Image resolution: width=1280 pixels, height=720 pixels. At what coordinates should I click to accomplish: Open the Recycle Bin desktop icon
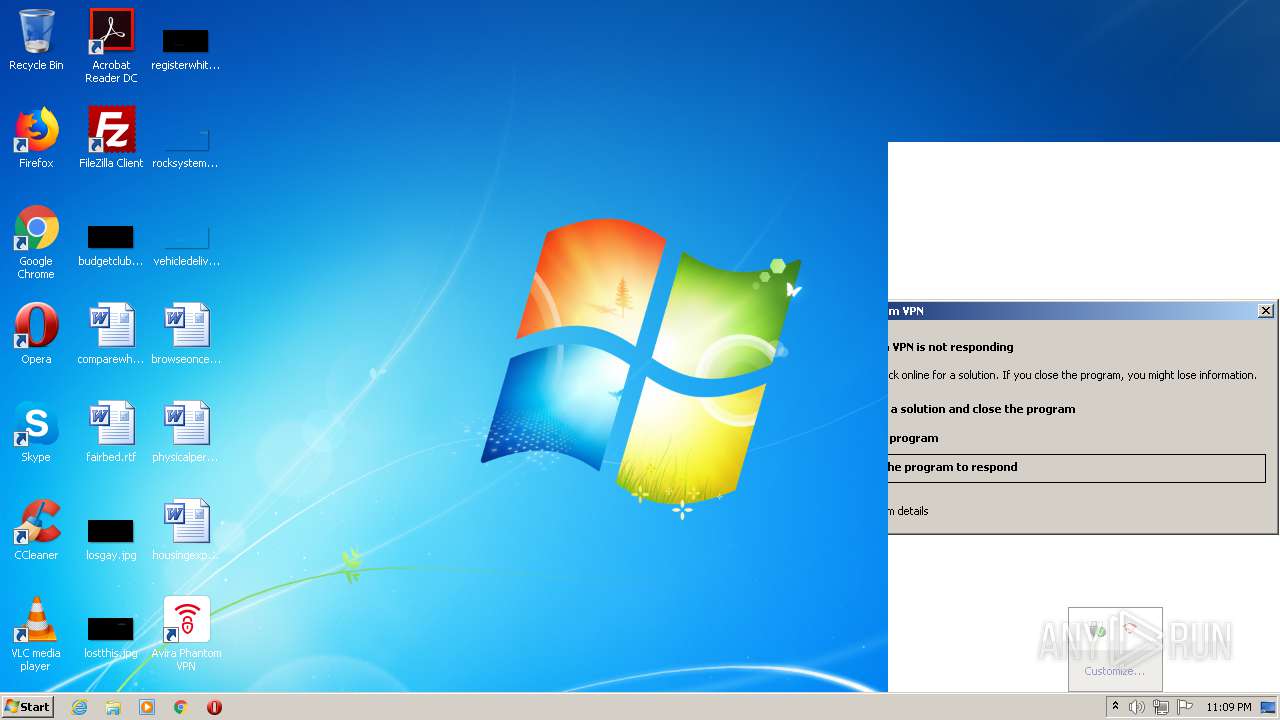[x=36, y=40]
